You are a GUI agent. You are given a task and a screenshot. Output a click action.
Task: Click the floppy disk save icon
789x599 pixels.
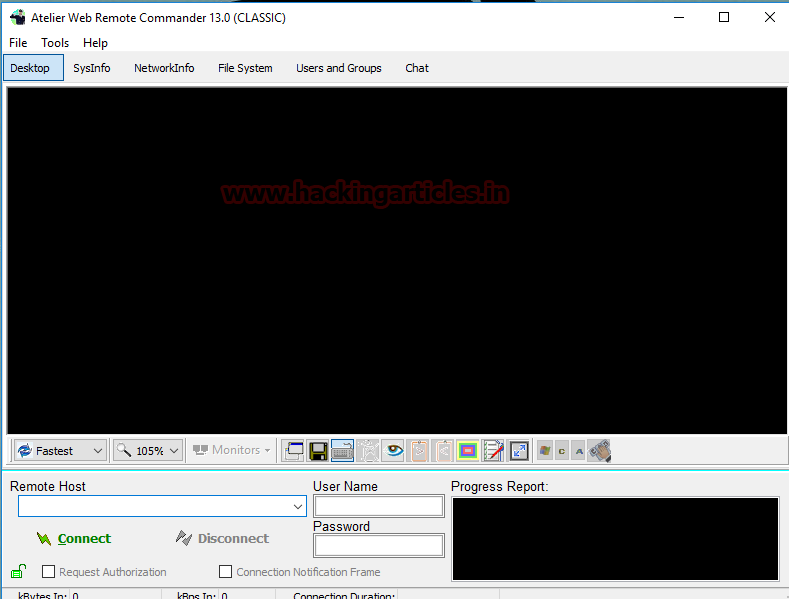click(x=318, y=451)
